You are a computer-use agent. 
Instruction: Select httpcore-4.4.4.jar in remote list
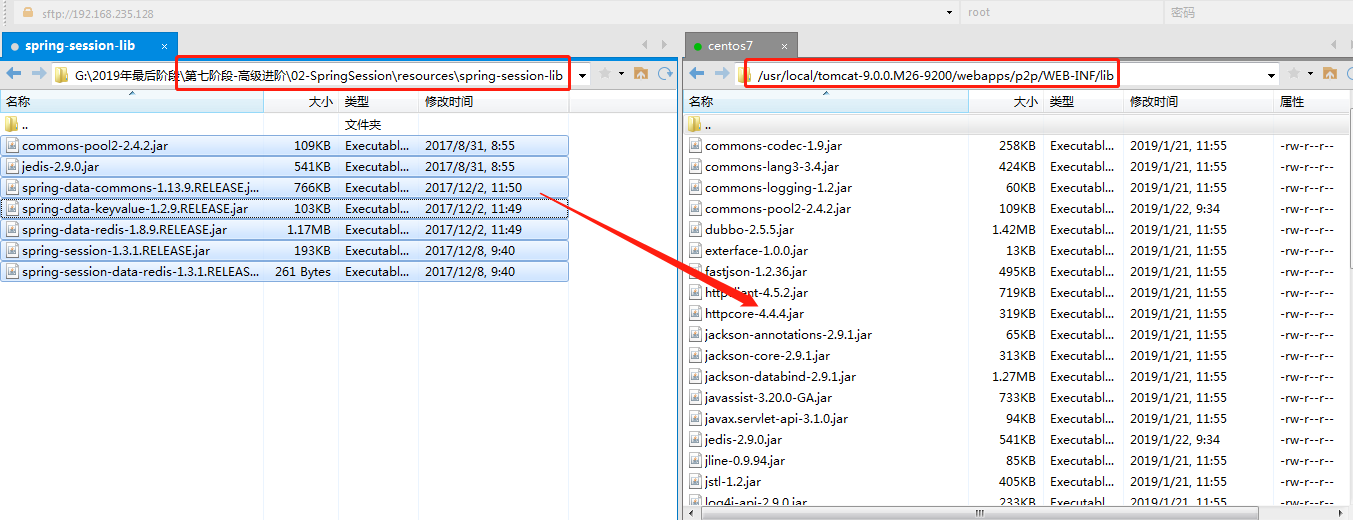pyautogui.click(x=754, y=314)
